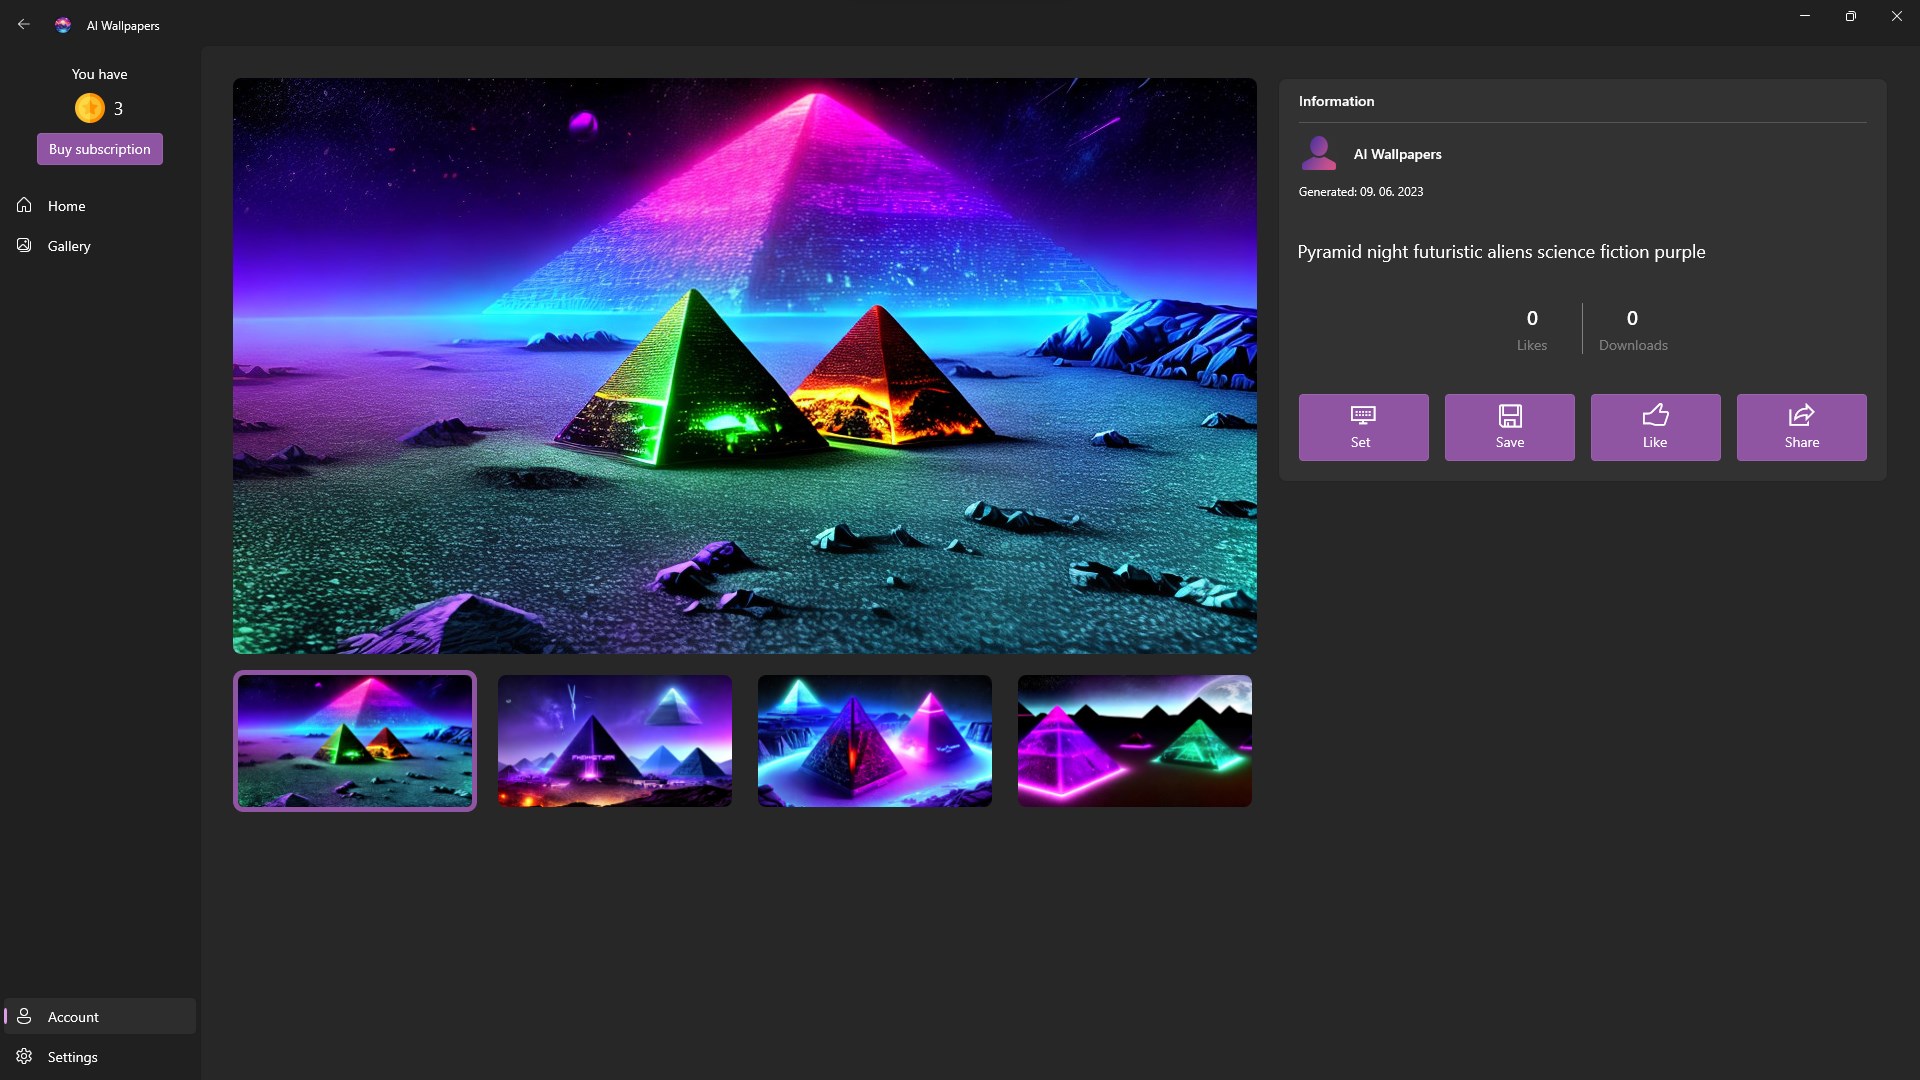Viewport: 1920px width, 1080px height.
Task: Open the Gallery section
Action: click(68, 246)
